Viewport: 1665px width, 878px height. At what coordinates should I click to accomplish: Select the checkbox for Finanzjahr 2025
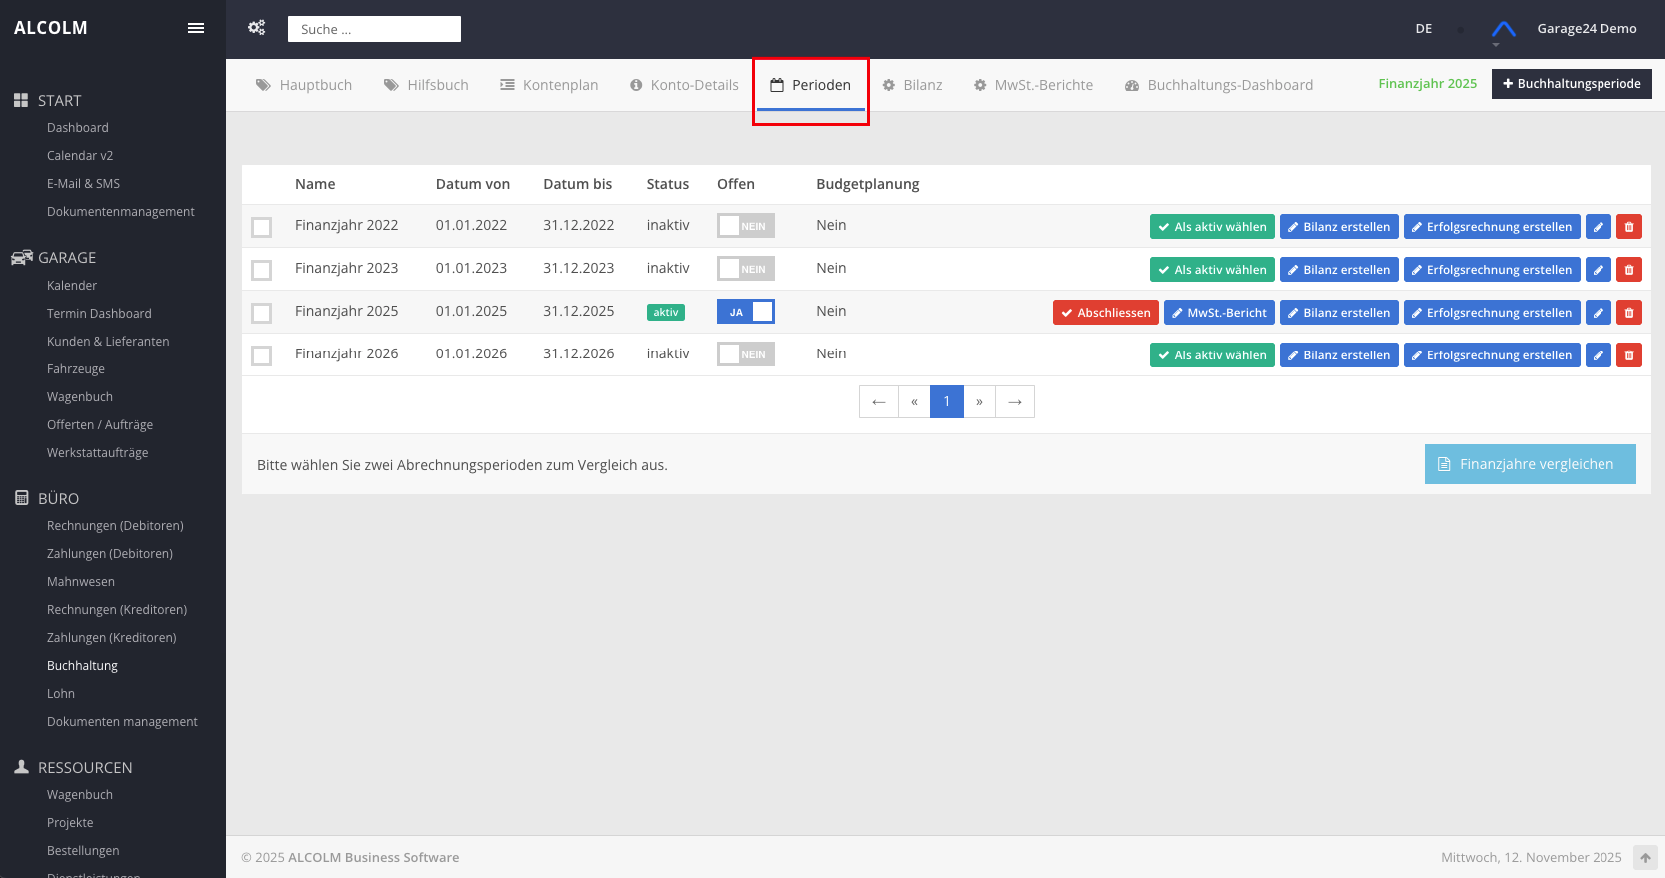point(262,313)
